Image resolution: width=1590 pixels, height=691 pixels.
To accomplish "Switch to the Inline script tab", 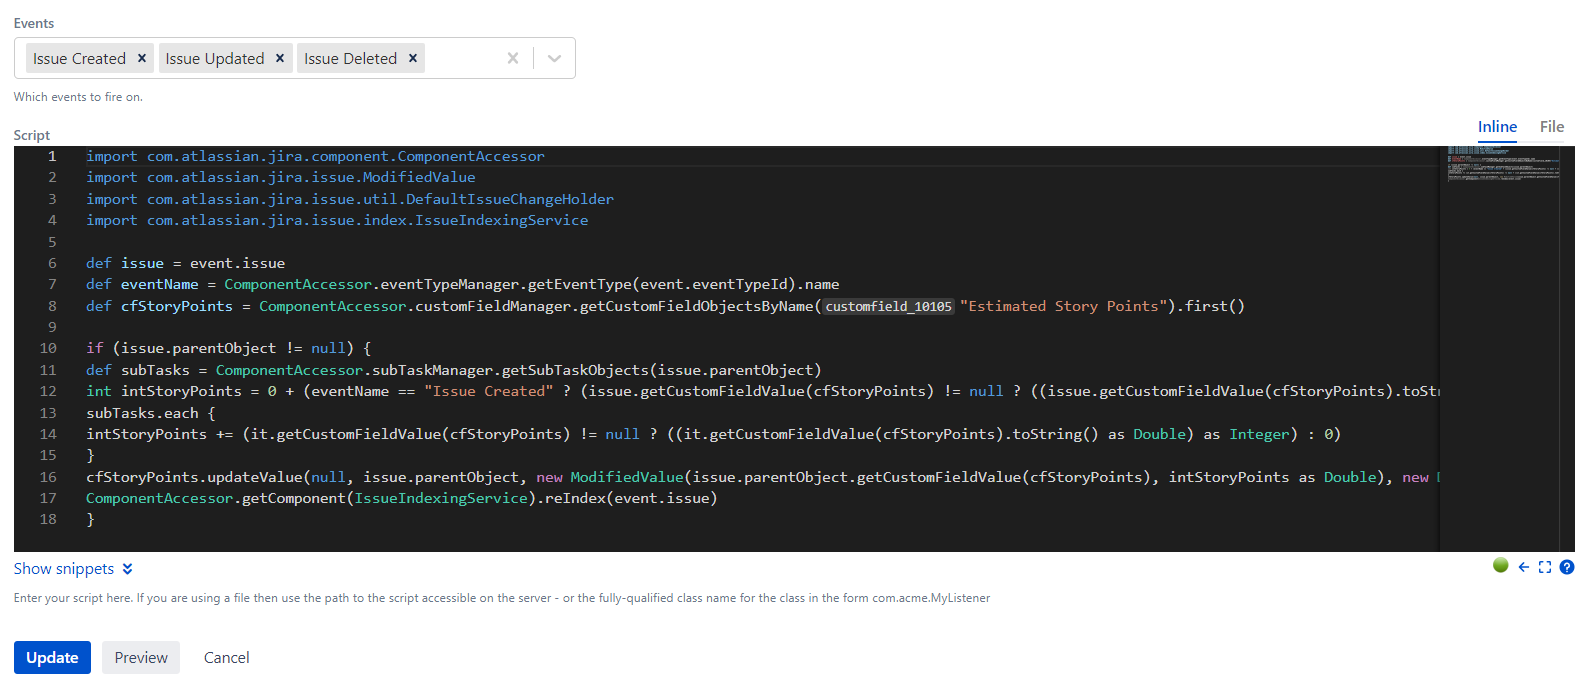I will [1497, 127].
